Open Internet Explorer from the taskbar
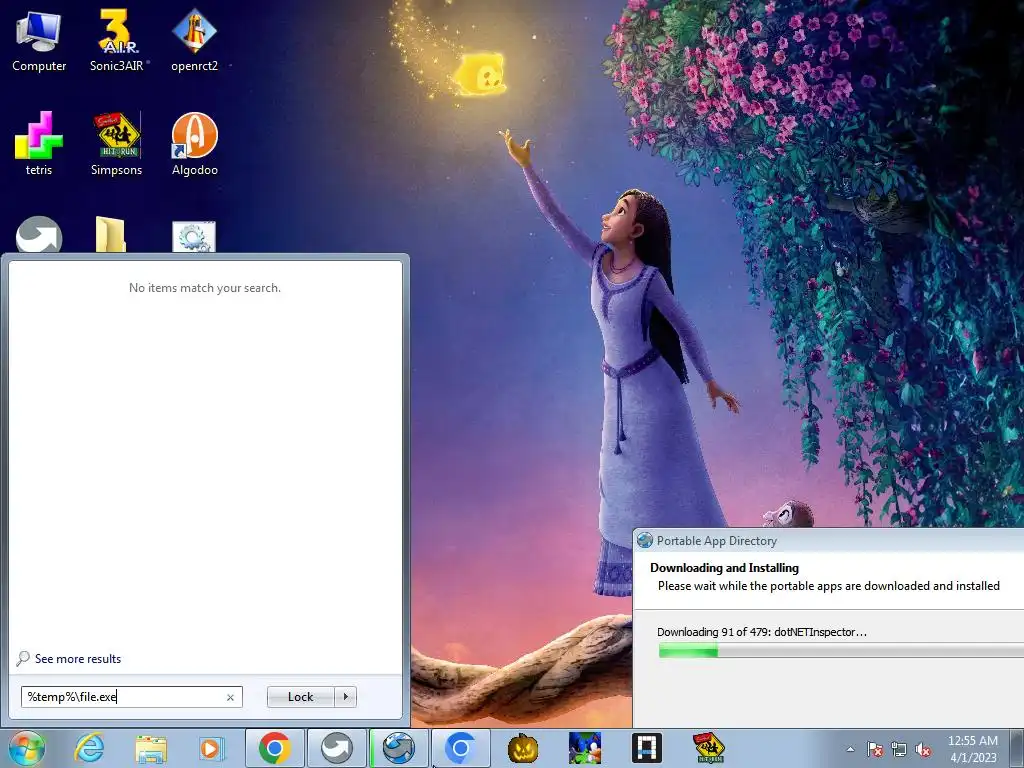The height and width of the screenshot is (768, 1024). (89, 748)
